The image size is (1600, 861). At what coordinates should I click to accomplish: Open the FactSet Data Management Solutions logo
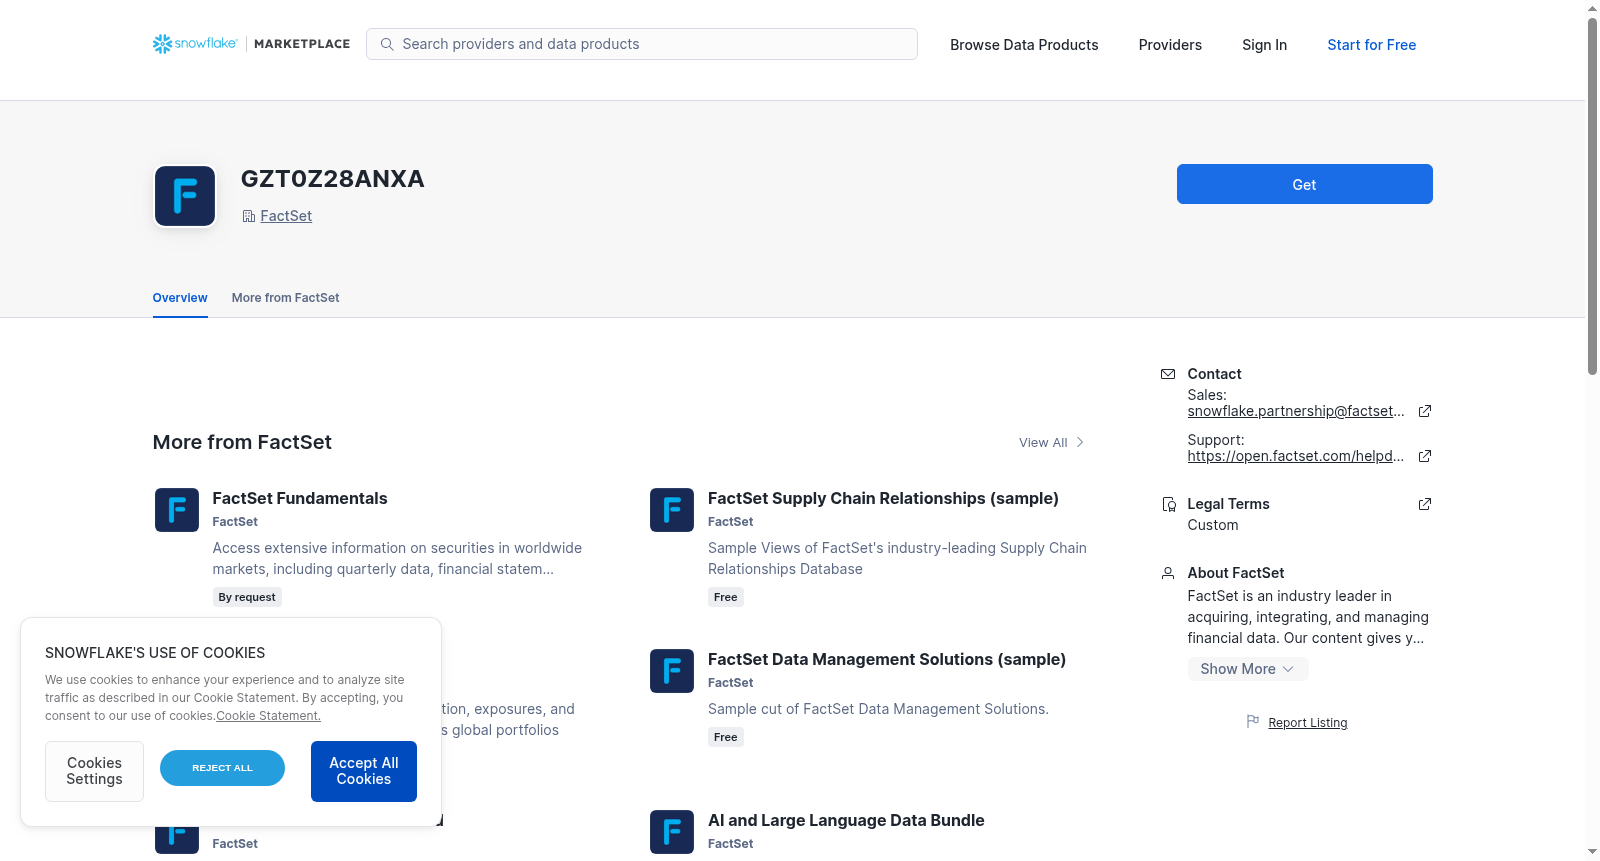coord(672,671)
